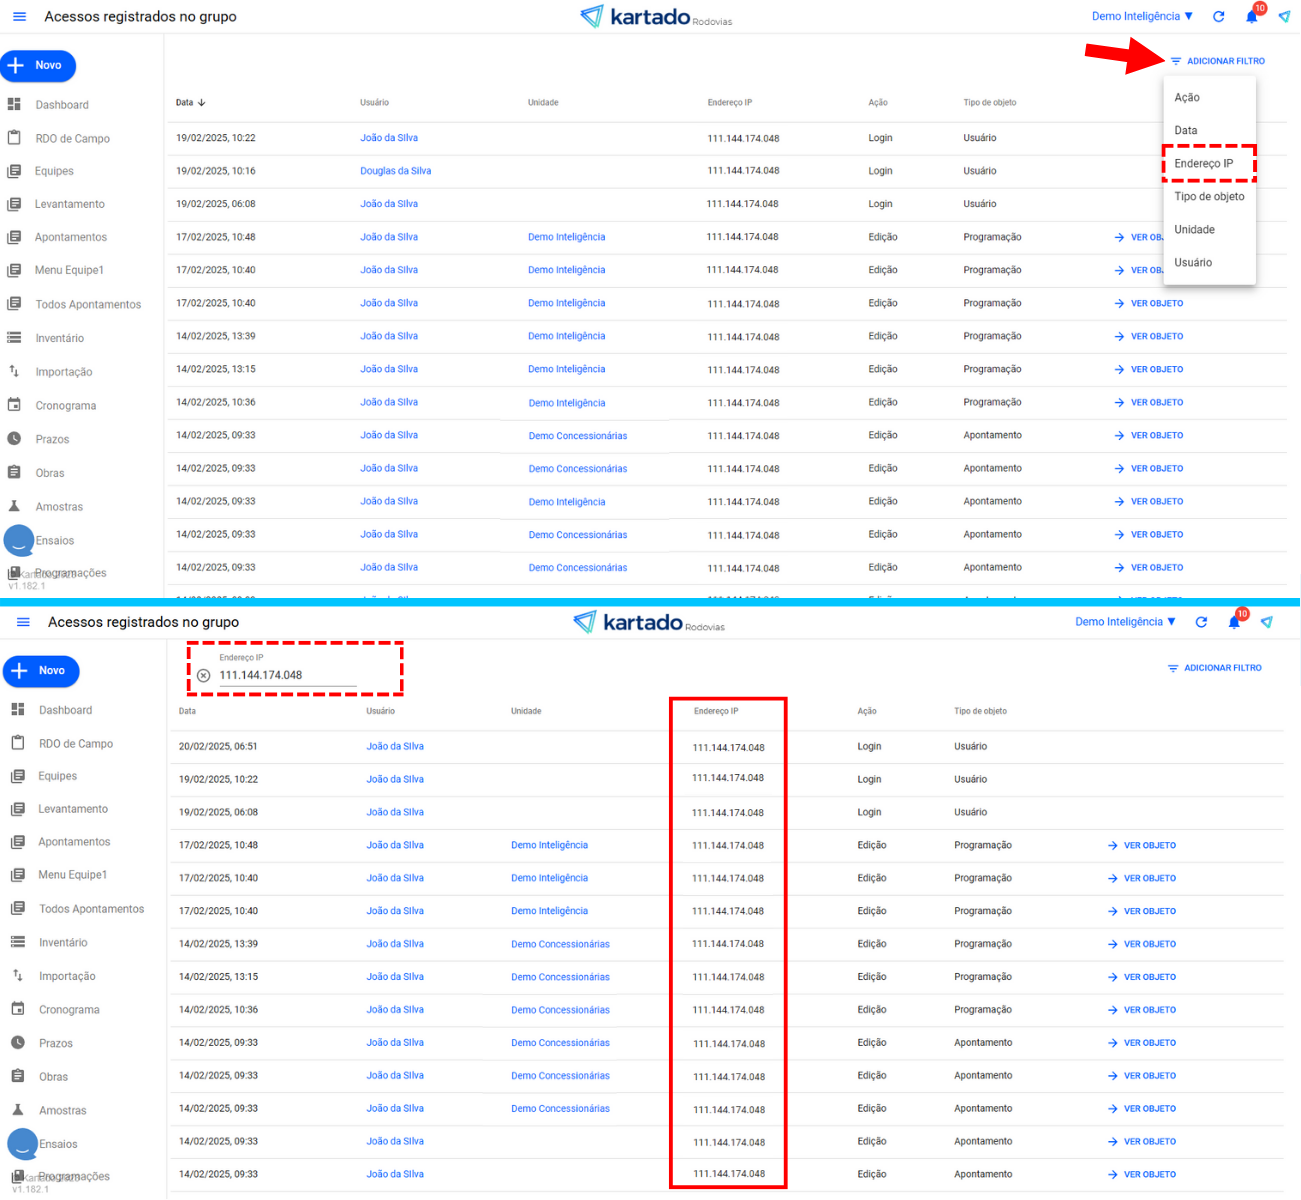Sort by the Data column with arrow

pyautogui.click(x=190, y=103)
